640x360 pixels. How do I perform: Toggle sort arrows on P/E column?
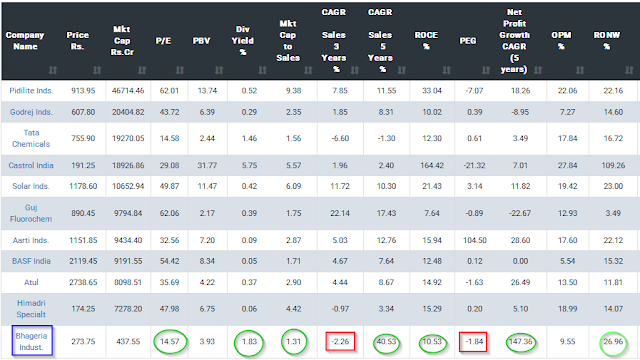(x=180, y=70)
